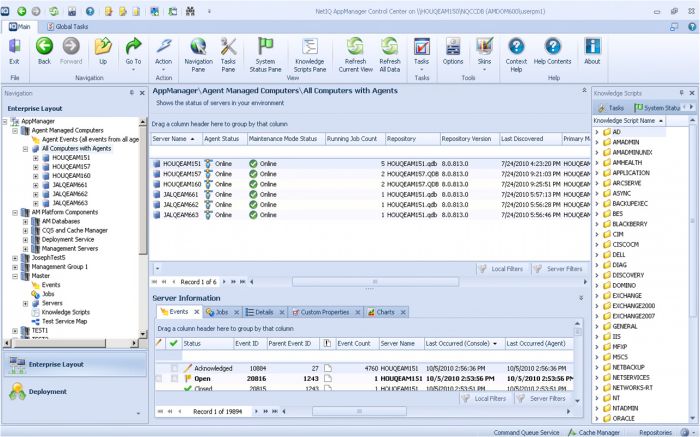Switch to the Global Tasks ribbon tab
The width and height of the screenshot is (700, 437).
point(67,27)
